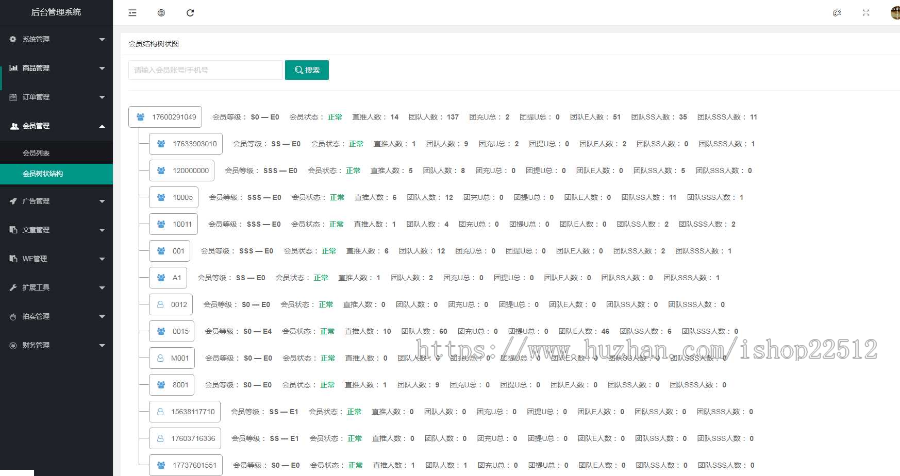Click the chart icon beside 商品管理
This screenshot has width=900, height=476.
[x=13, y=68]
